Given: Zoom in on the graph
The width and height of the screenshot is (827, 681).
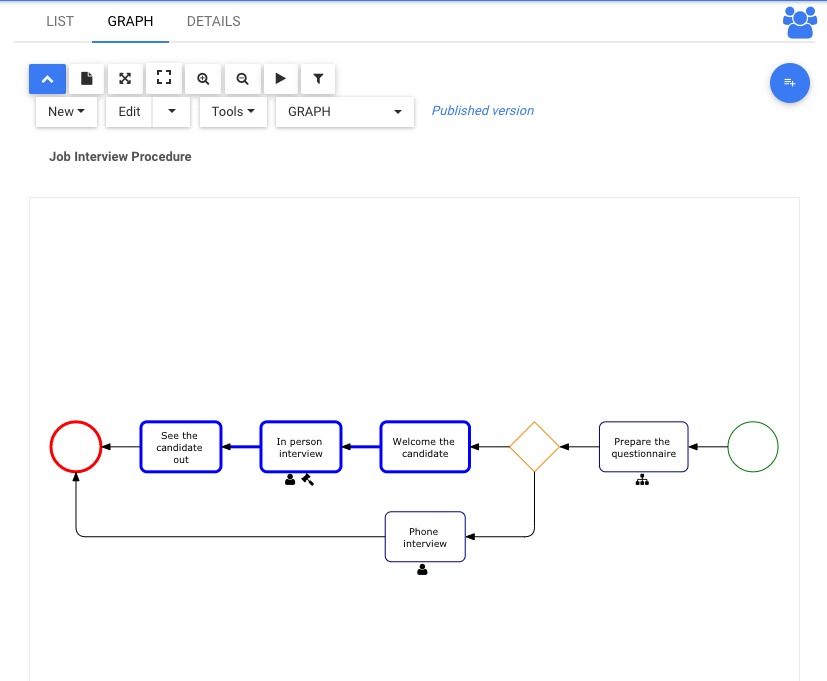Looking at the screenshot, I should [203, 79].
